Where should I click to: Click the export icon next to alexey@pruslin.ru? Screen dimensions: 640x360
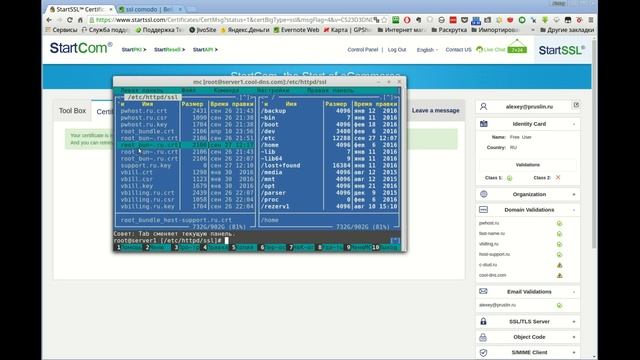coord(576,105)
